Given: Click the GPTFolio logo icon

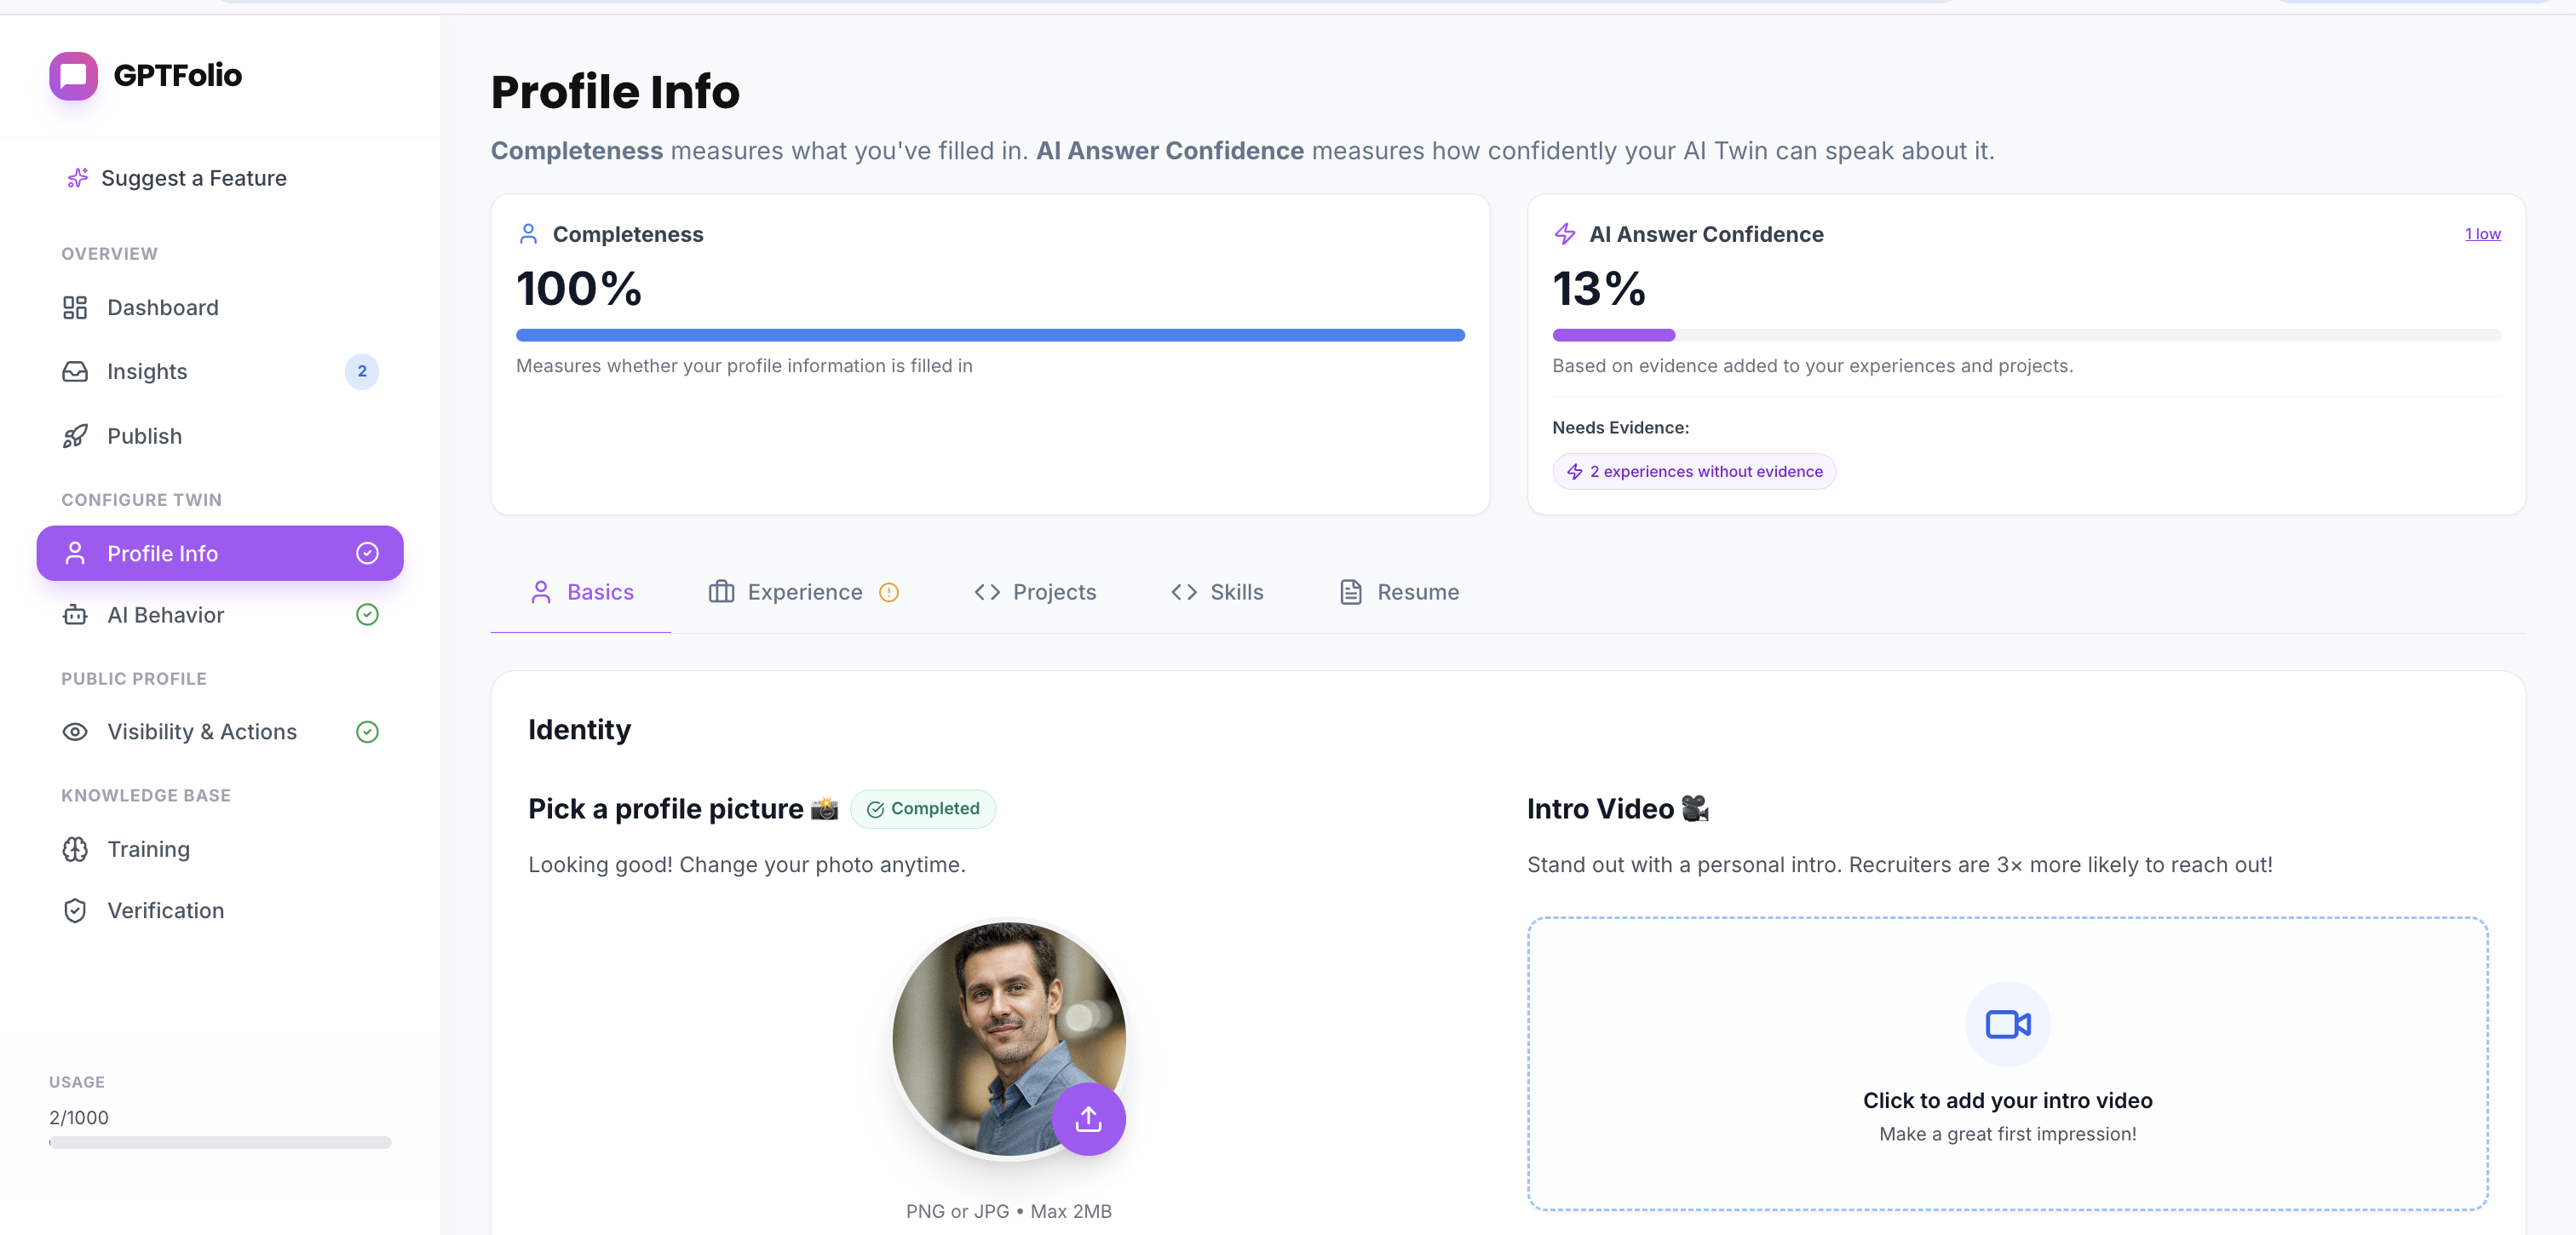Looking at the screenshot, I should click(73, 76).
